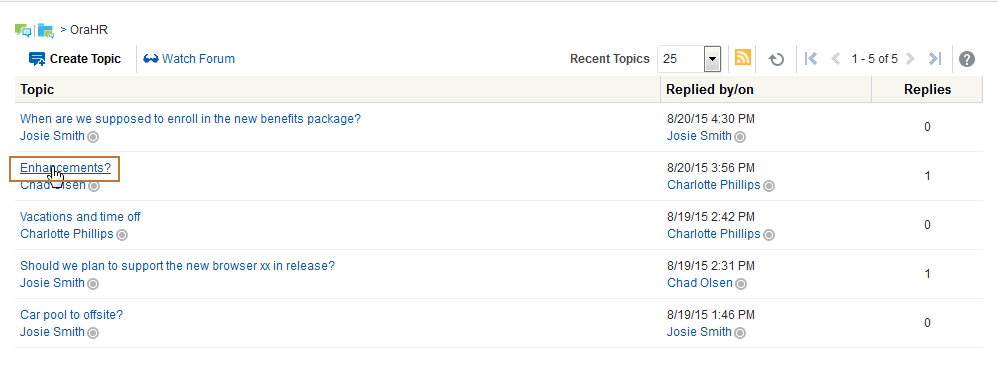Click presence icon beside Chad Olsen under Enhancements
The width and height of the screenshot is (998, 376).
[94, 186]
